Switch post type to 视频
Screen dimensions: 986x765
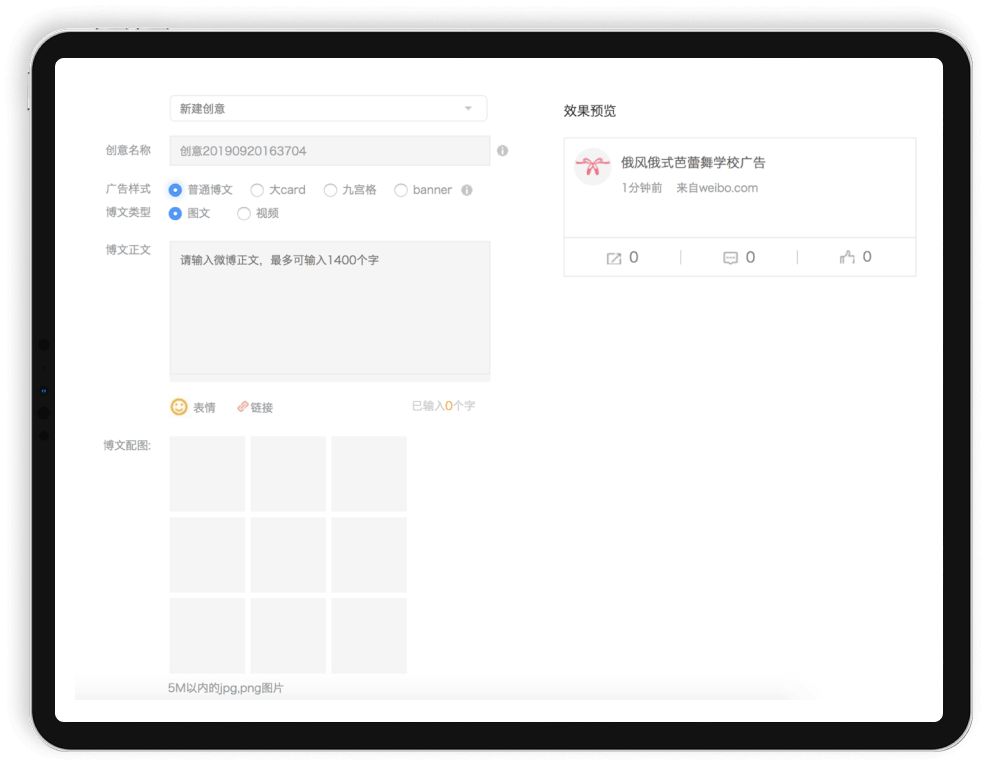pos(244,213)
